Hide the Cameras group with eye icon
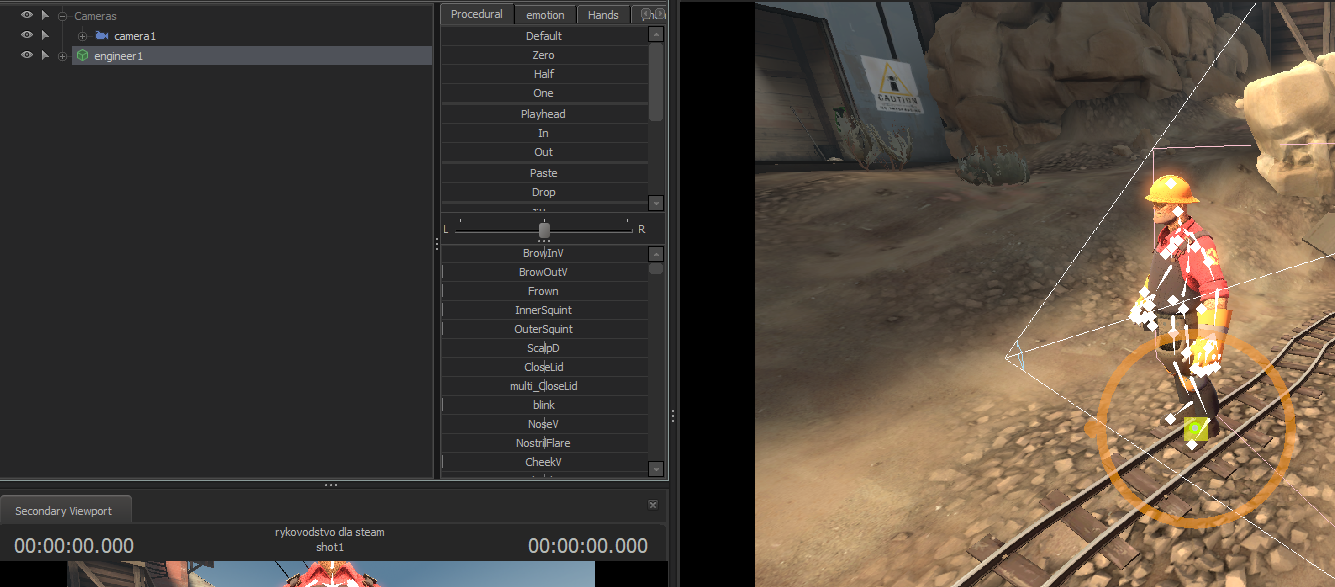Screen dimensions: 1335x587 26,16
